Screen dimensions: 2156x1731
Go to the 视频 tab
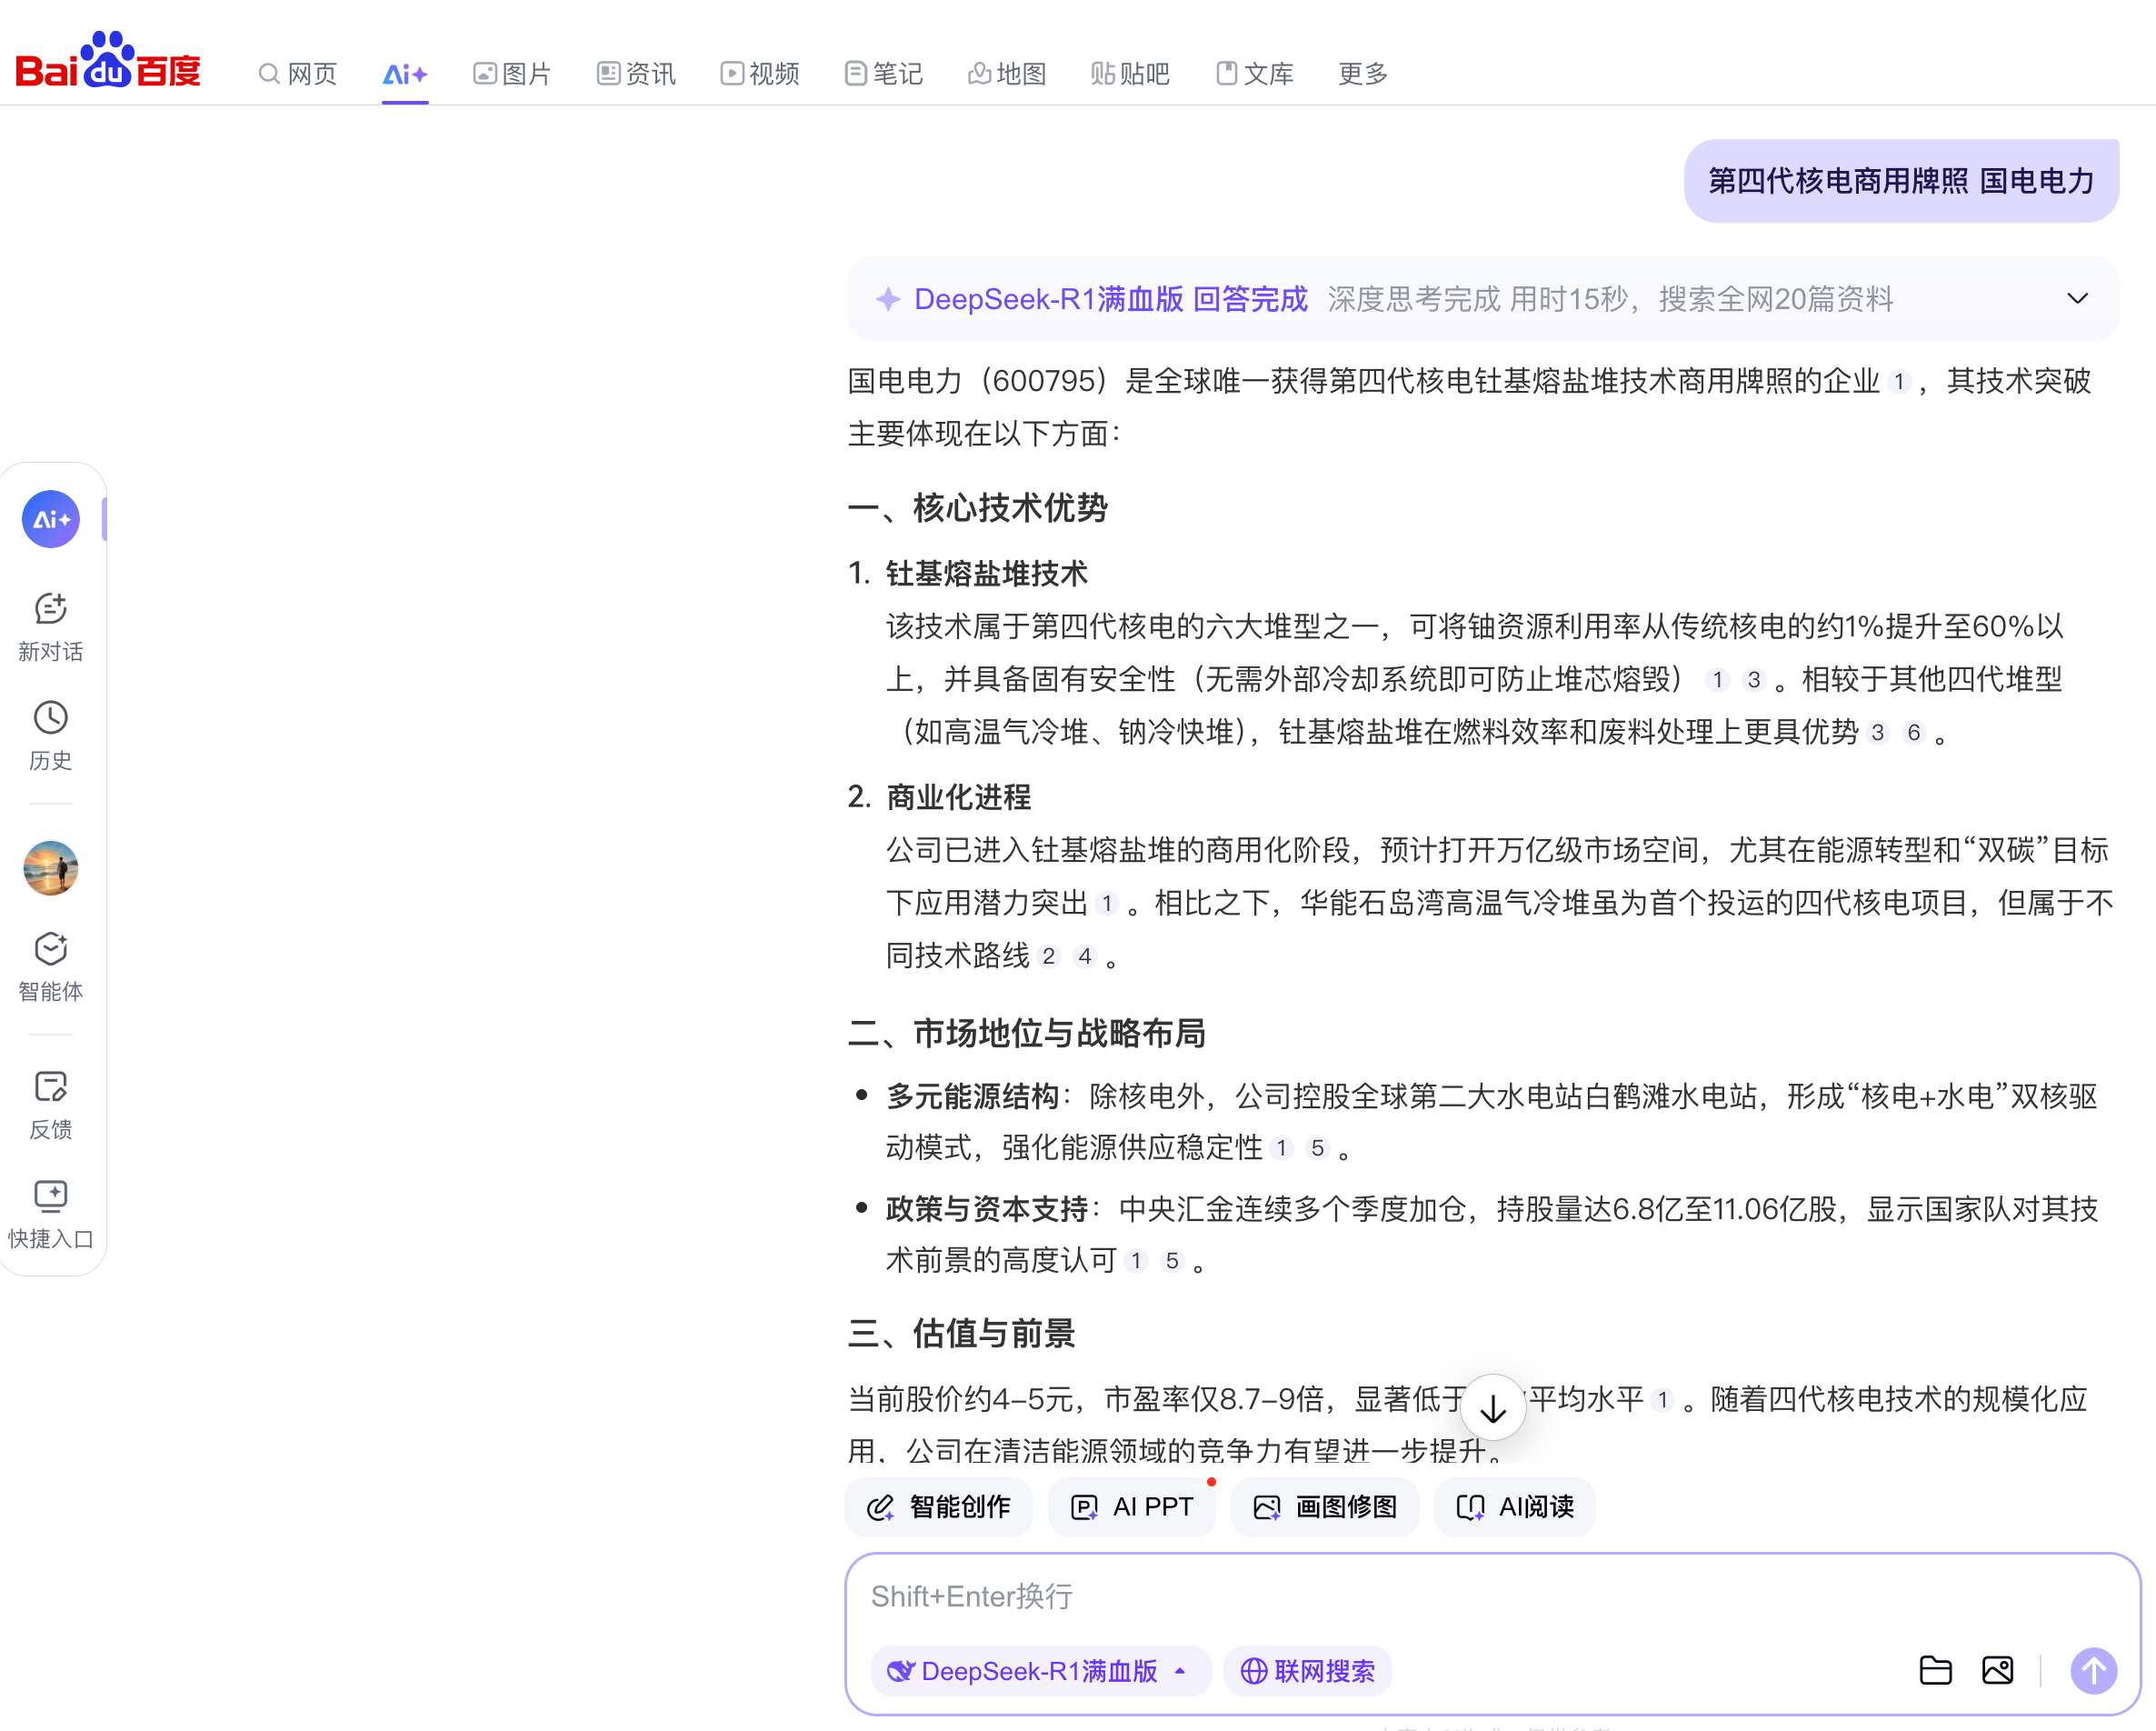click(x=760, y=74)
